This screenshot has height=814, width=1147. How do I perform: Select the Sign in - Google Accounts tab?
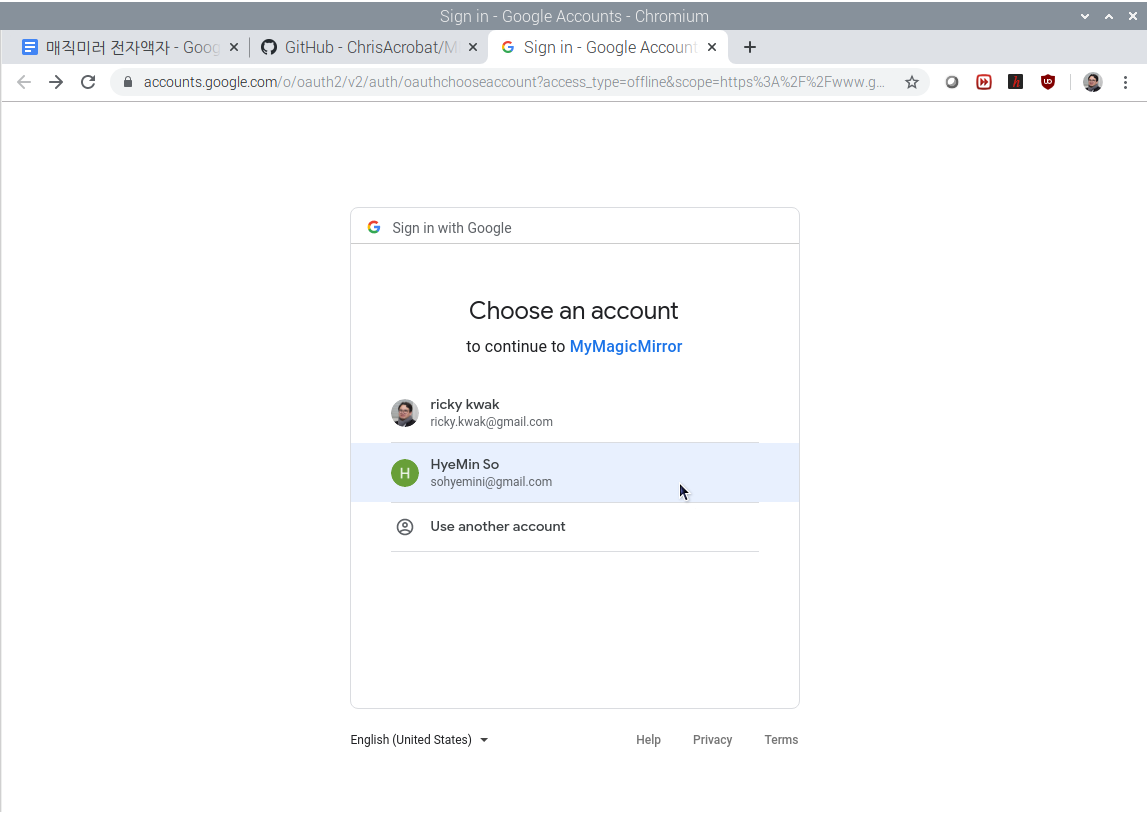pyautogui.click(x=607, y=48)
